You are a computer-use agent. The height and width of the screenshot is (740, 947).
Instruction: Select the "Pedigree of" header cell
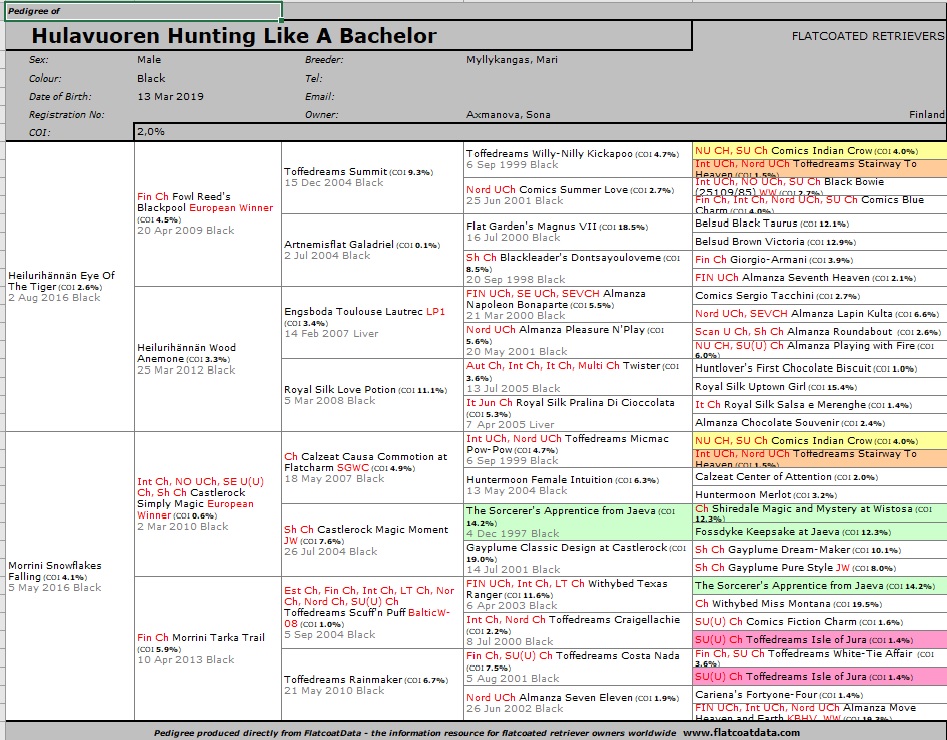144,11
